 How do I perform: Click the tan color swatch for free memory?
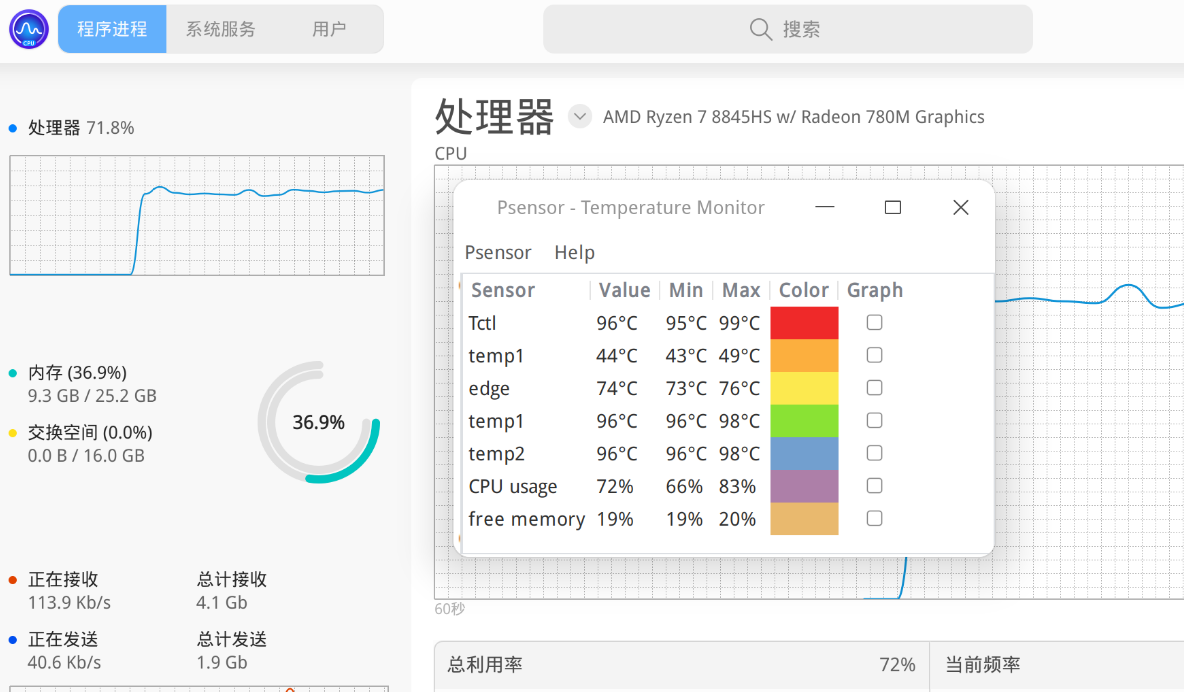pos(804,518)
